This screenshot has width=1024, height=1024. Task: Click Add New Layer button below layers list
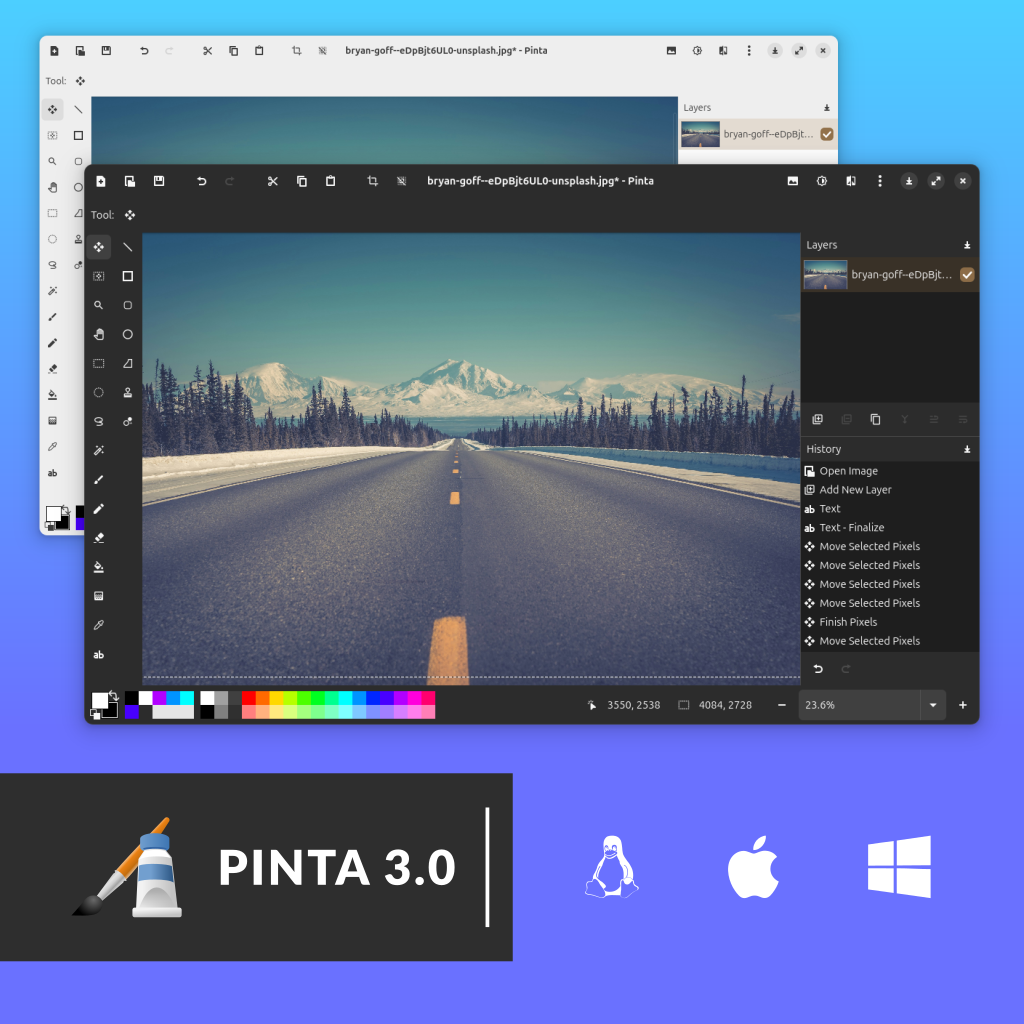[817, 419]
